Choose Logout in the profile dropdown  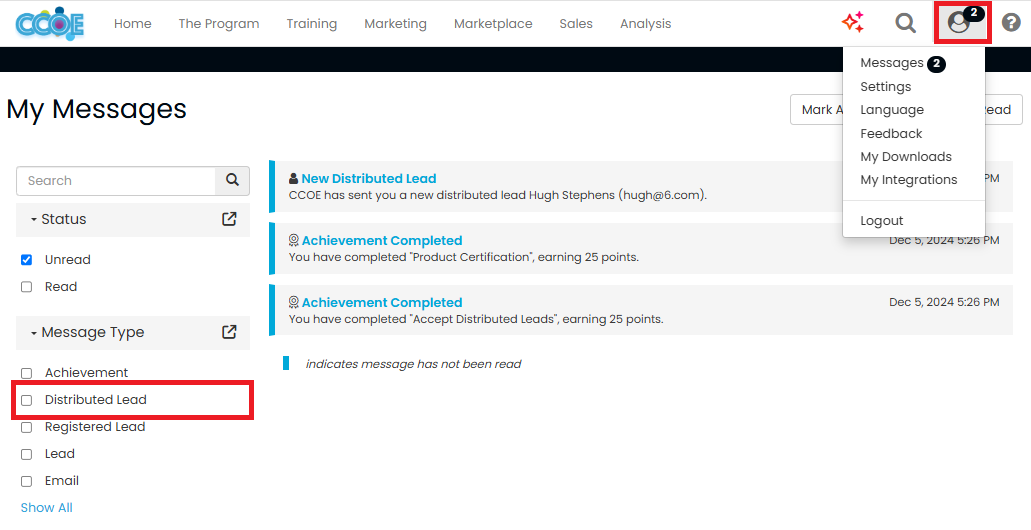point(881,221)
